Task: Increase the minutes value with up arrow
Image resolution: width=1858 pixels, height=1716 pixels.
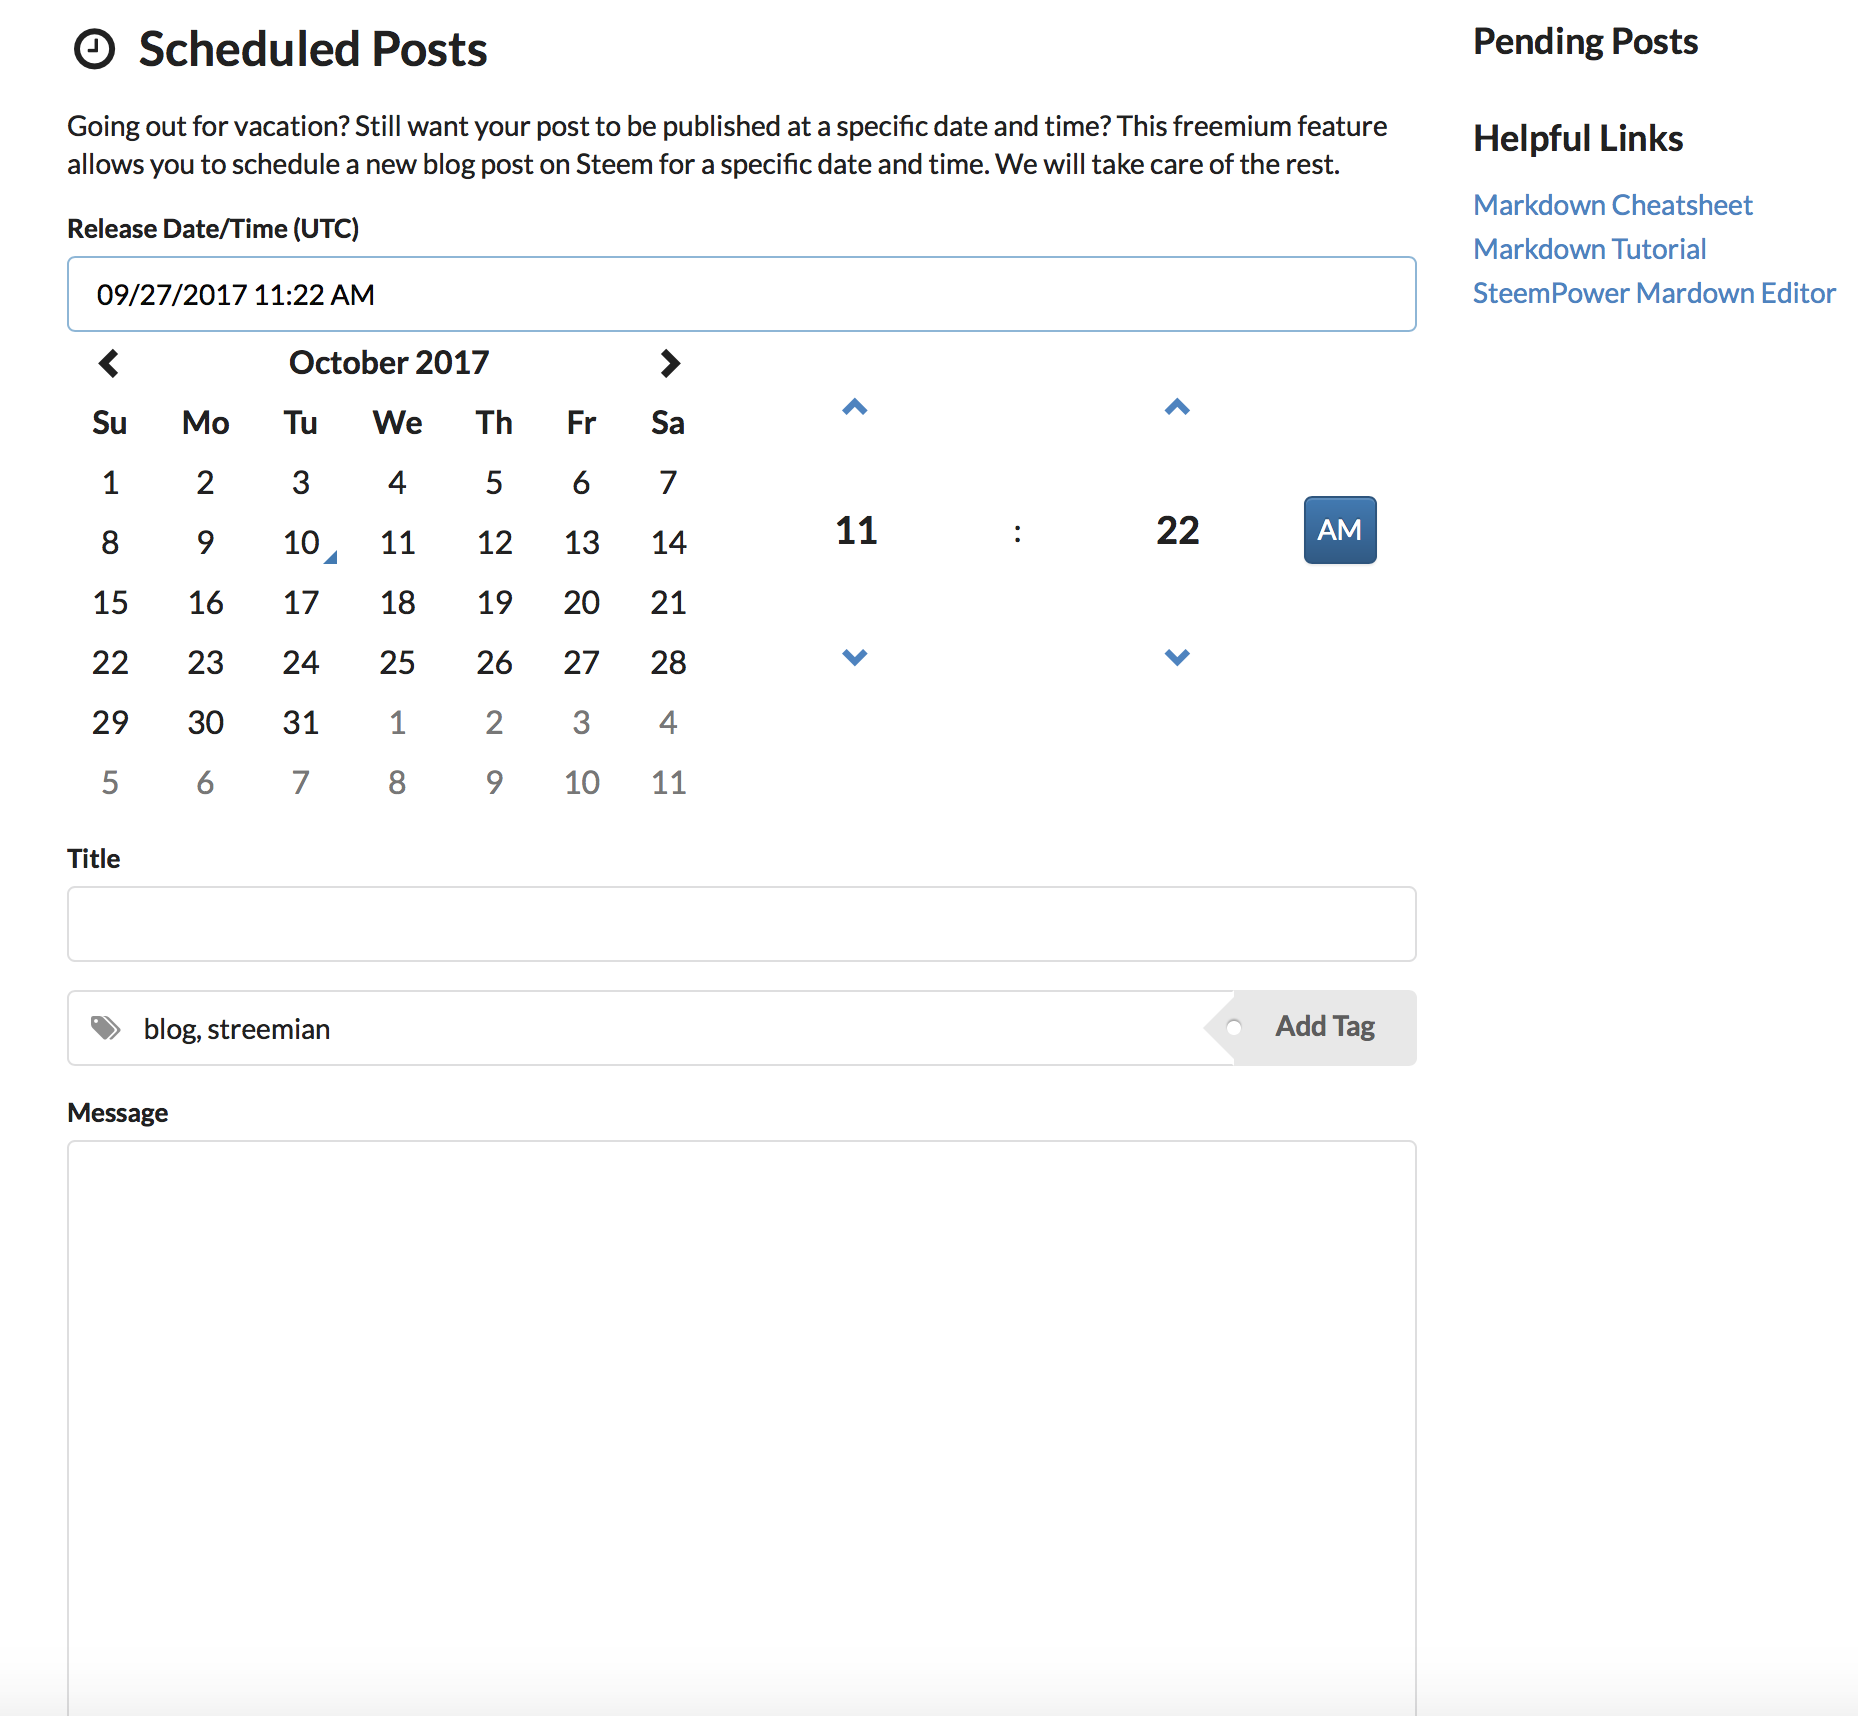Action: pyautogui.click(x=1177, y=407)
